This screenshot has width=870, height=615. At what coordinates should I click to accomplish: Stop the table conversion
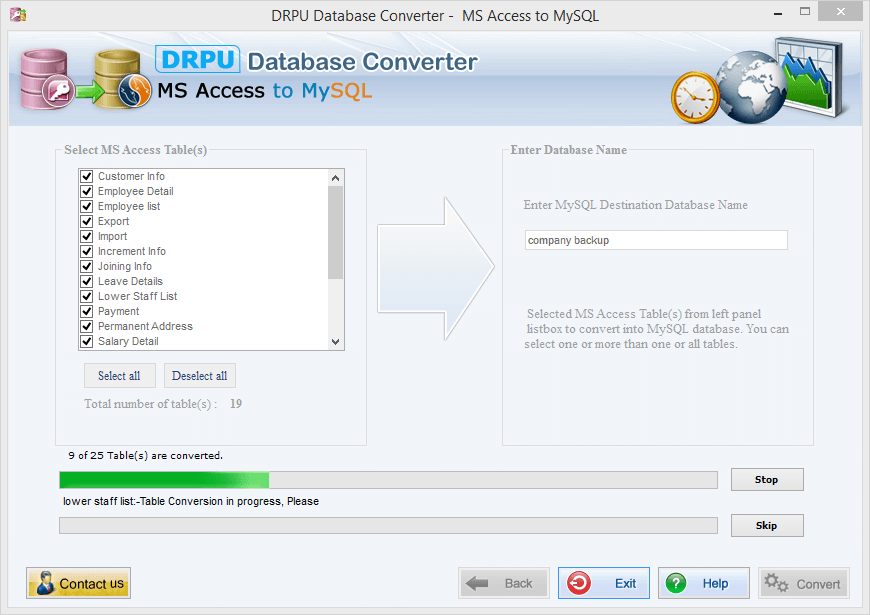767,480
